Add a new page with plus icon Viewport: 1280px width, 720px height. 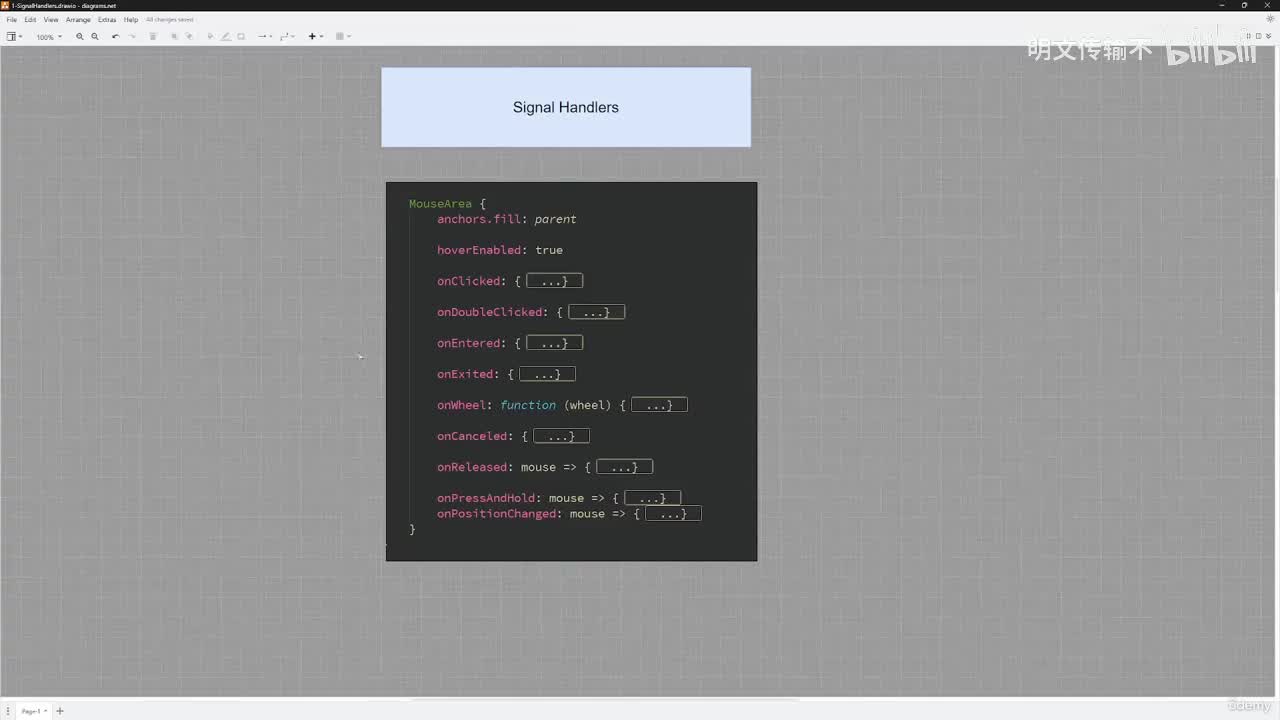pos(59,711)
